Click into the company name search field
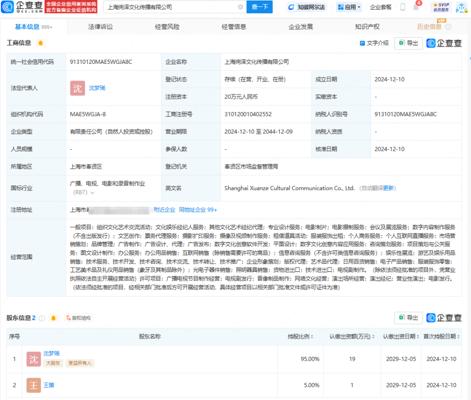The height and width of the screenshot is (400, 471). (172, 7)
